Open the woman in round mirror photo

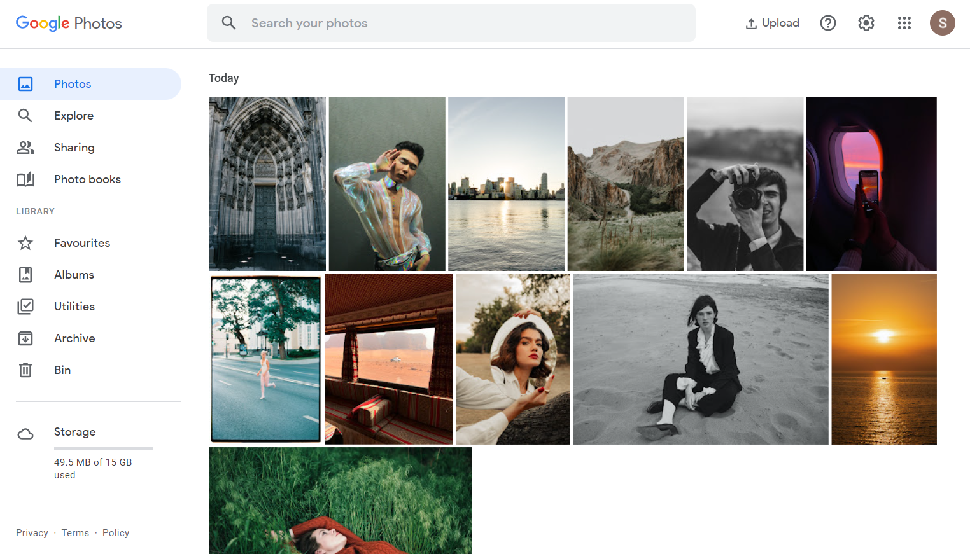[513, 359]
